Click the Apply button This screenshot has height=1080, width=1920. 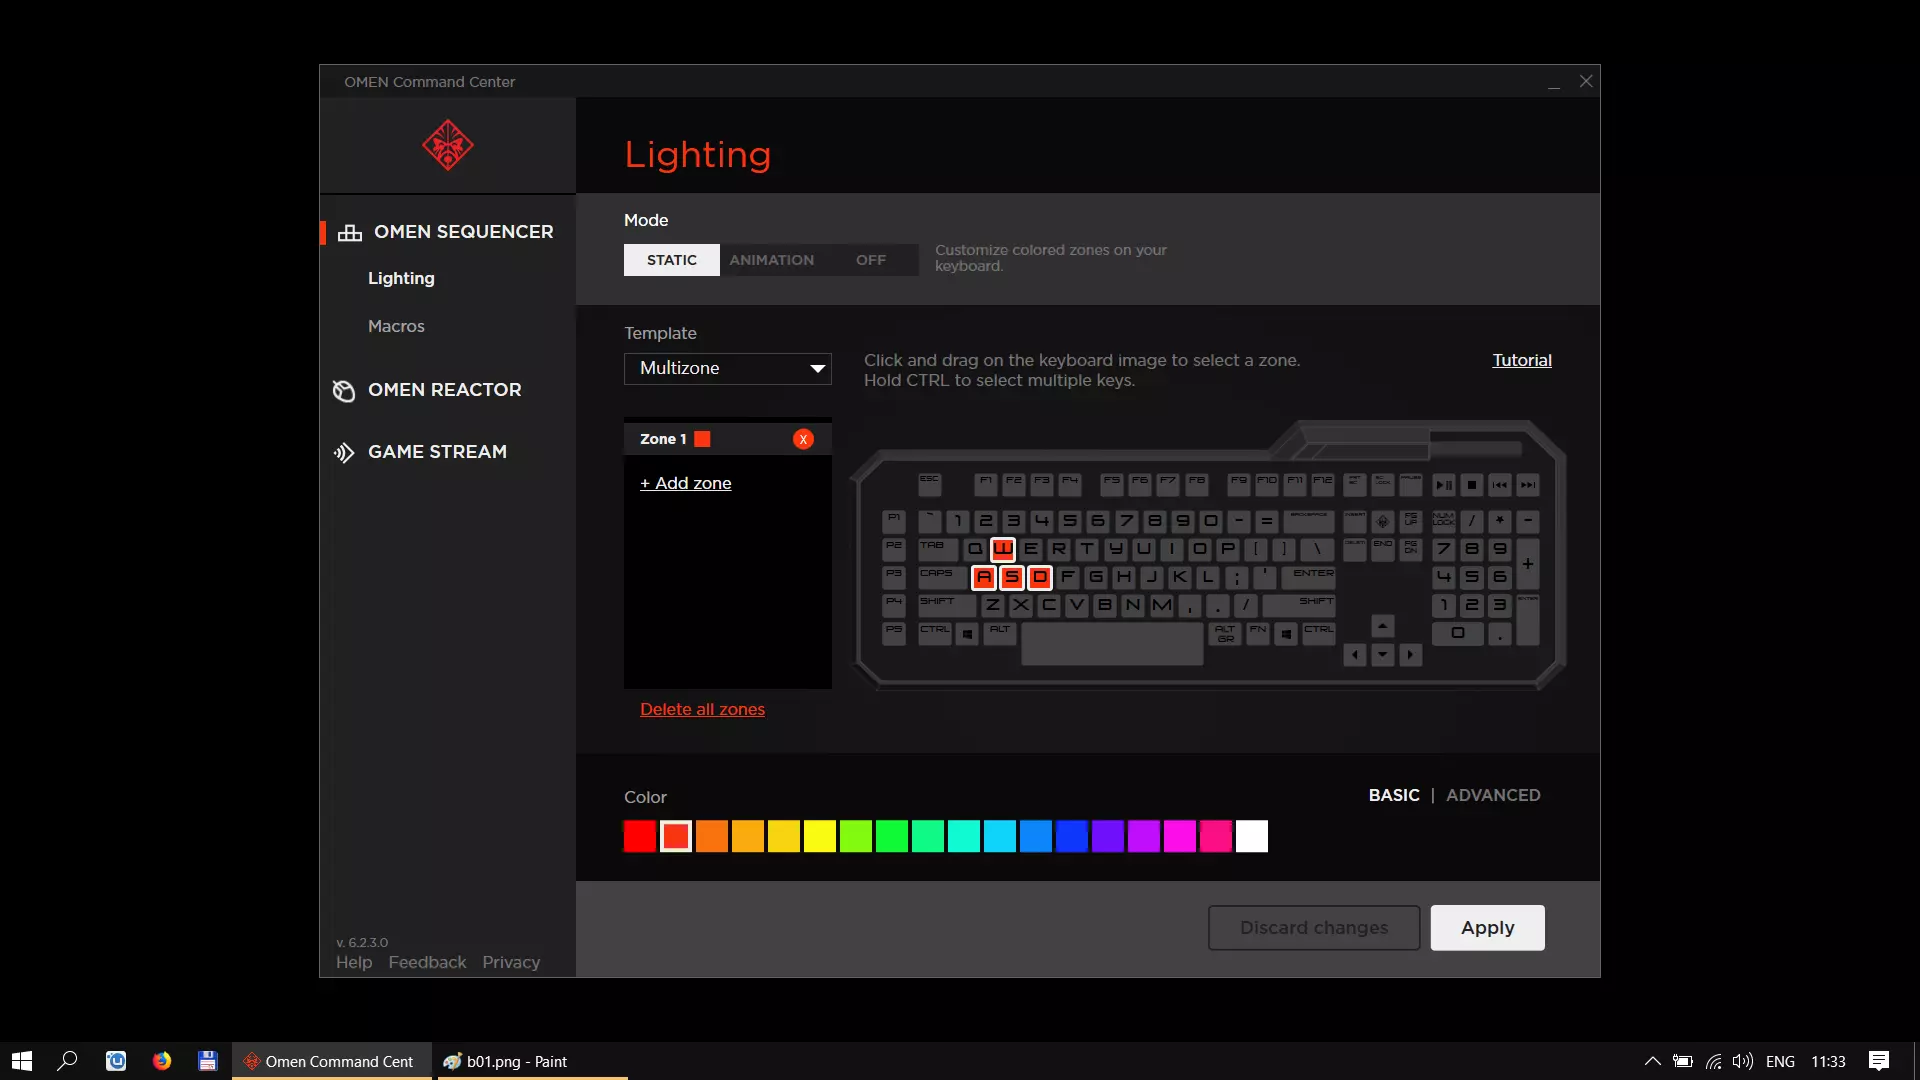click(x=1488, y=928)
